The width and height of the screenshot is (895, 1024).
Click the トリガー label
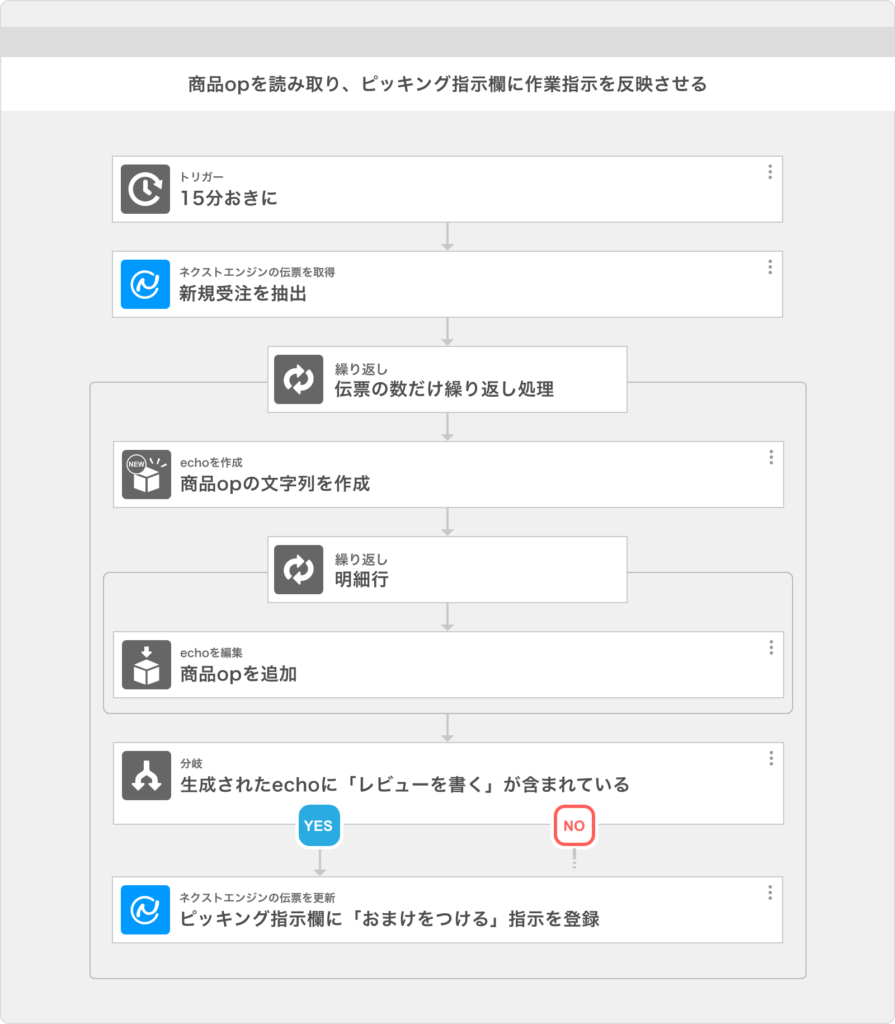click(x=201, y=177)
